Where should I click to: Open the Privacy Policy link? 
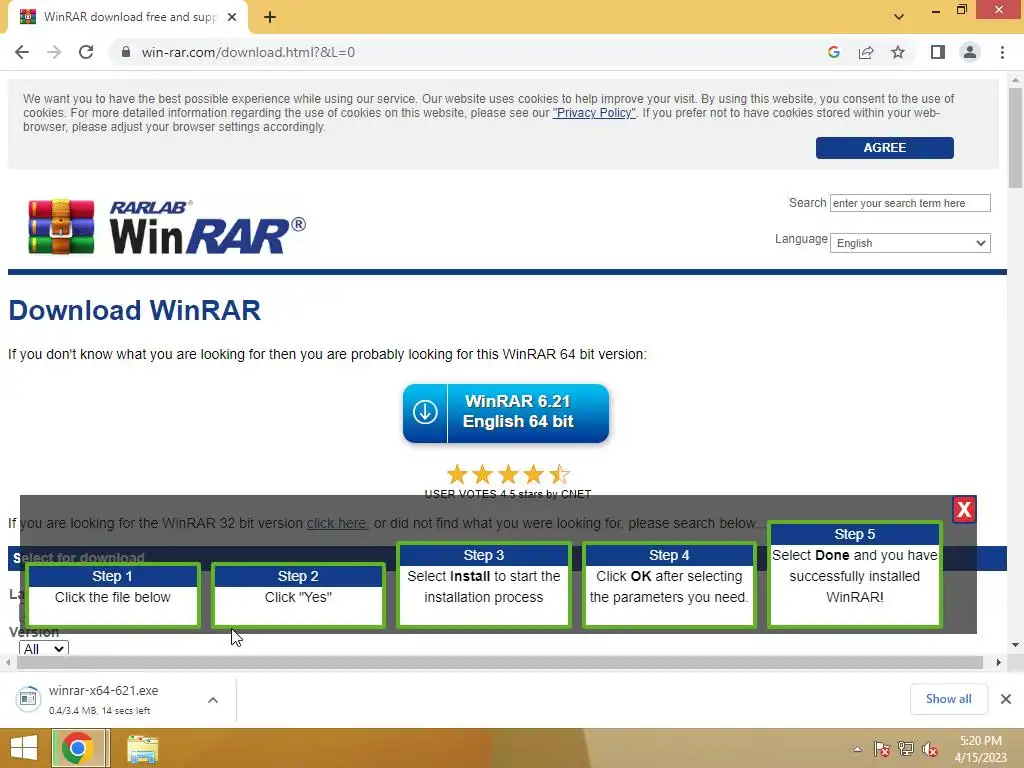(x=594, y=113)
